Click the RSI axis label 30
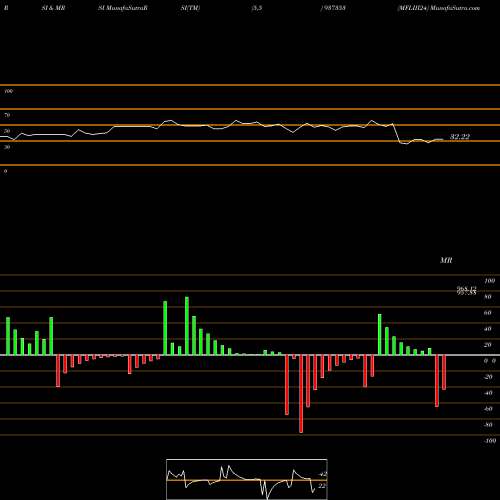Image resolution: width=500 pixels, height=500 pixels. tap(7, 147)
